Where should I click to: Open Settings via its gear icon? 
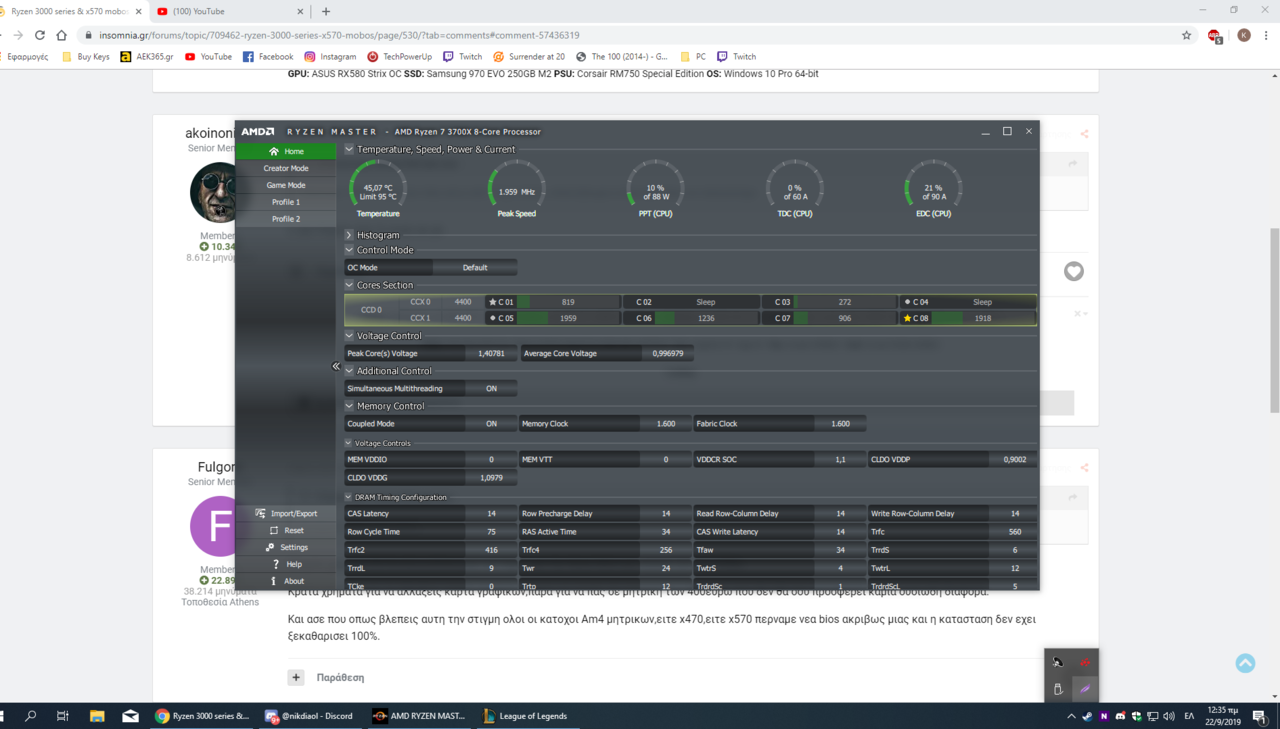pos(270,547)
